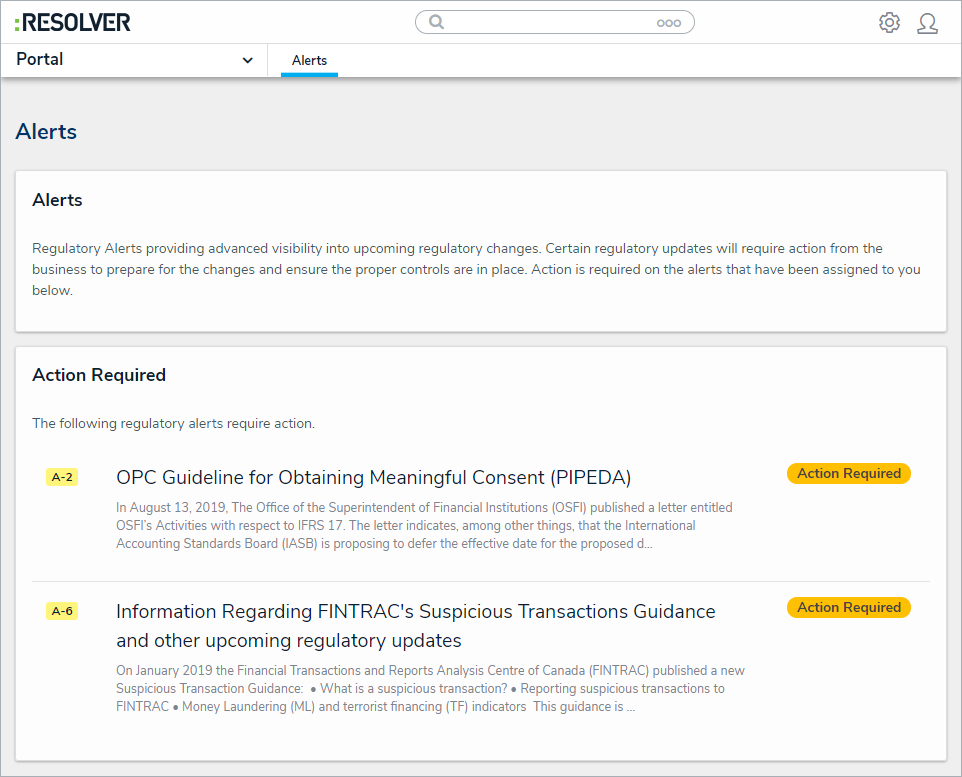The width and height of the screenshot is (962, 777).
Task: Click the Portal label text
Action: click(39, 60)
